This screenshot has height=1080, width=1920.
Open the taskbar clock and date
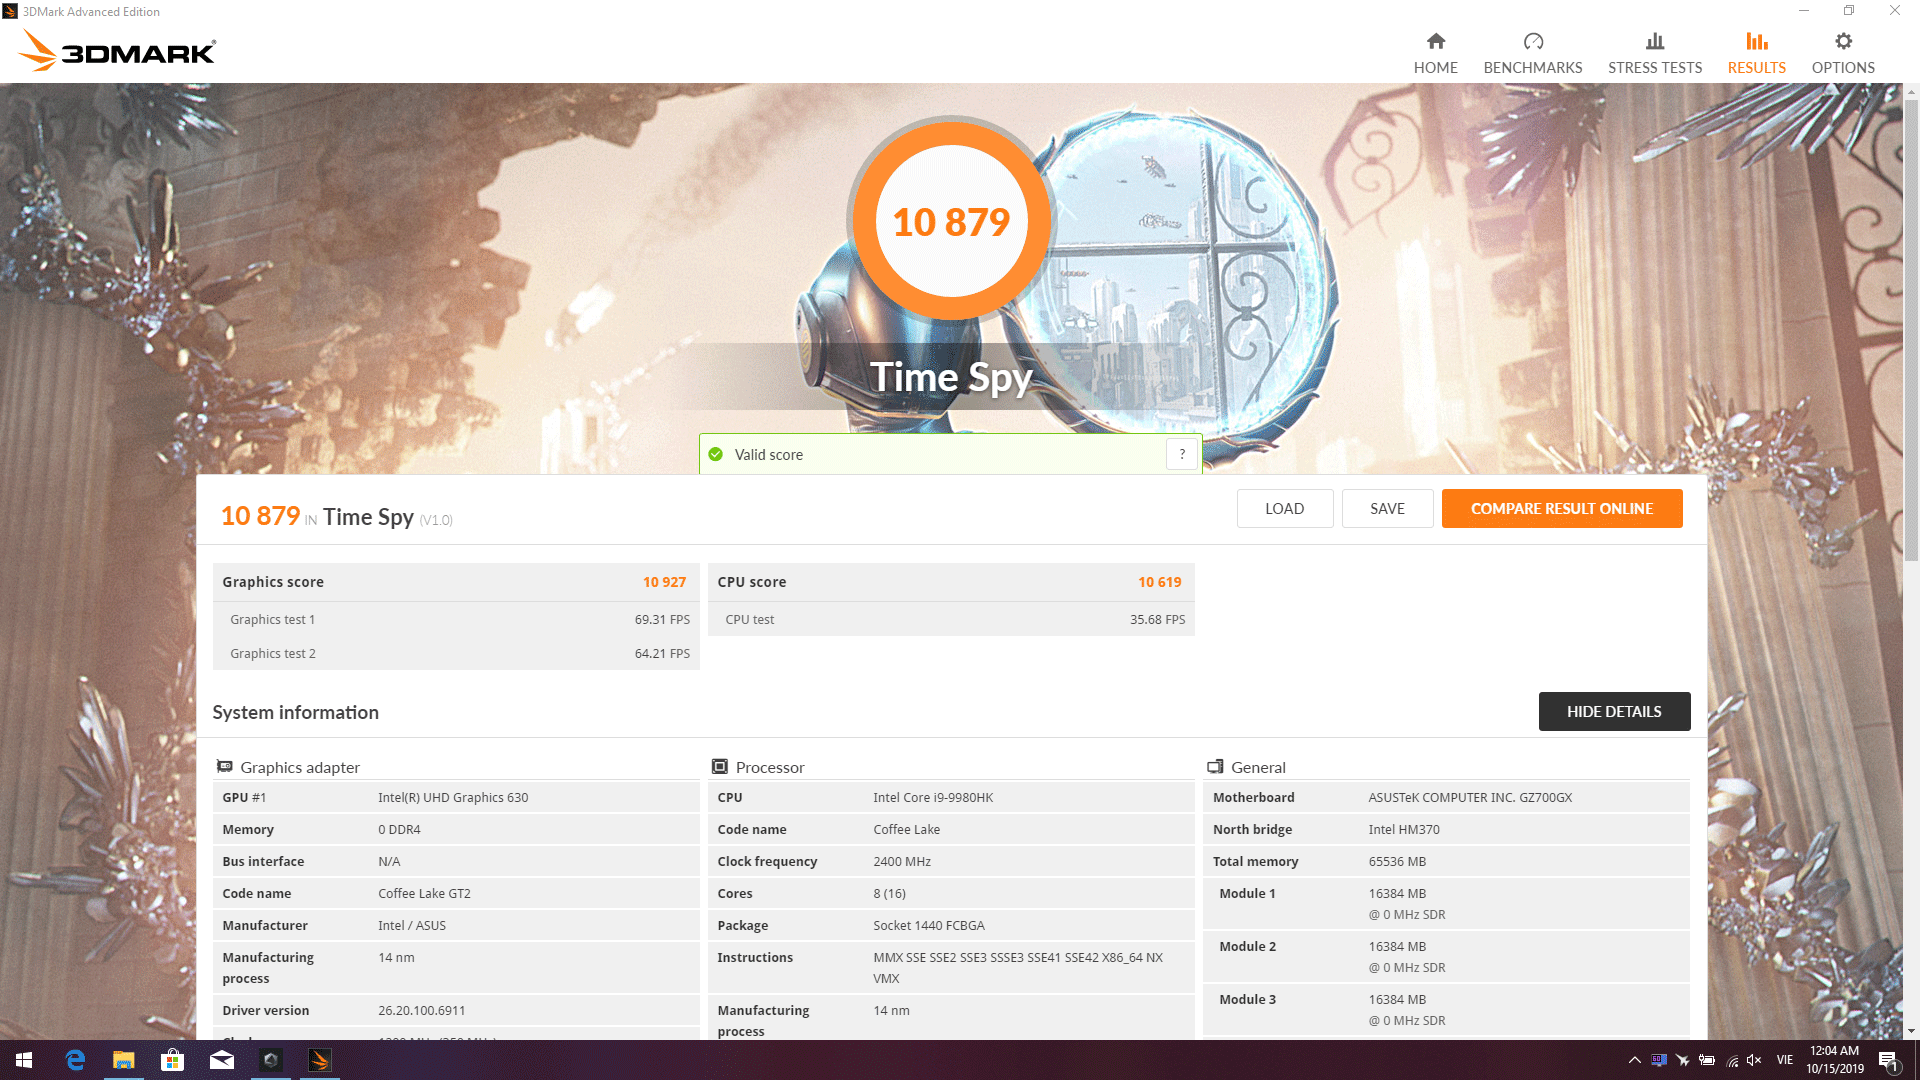[1834, 1060]
